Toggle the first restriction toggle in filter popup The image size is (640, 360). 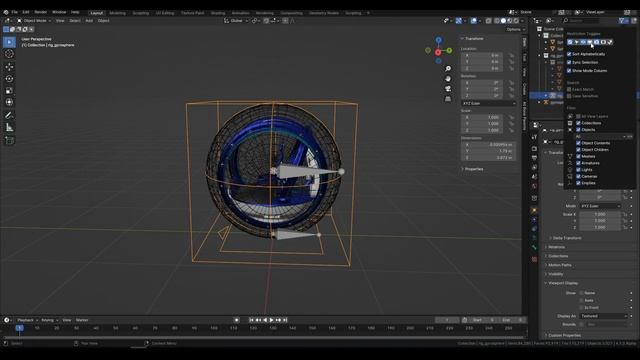click(570, 42)
